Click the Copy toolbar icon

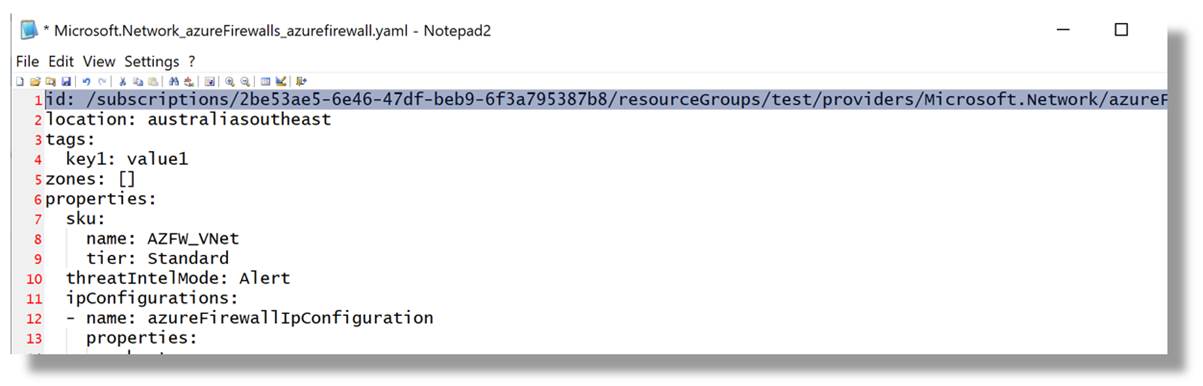pos(138,81)
